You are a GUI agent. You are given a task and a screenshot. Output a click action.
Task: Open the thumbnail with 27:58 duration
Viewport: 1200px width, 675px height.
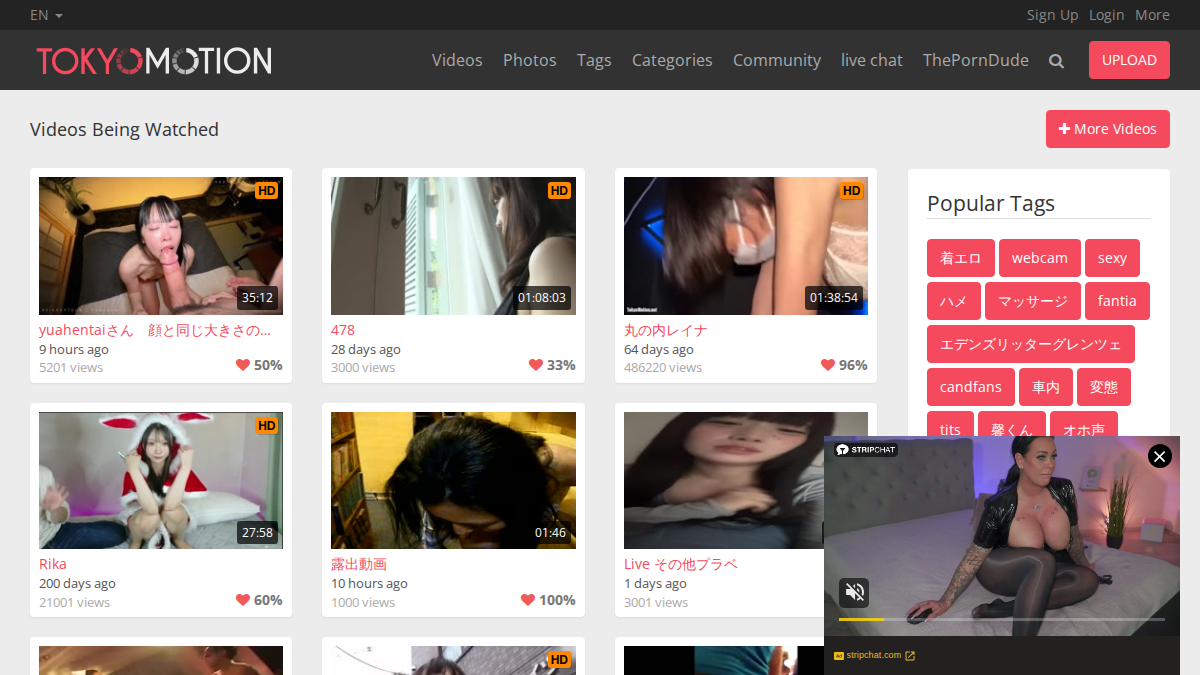click(161, 480)
